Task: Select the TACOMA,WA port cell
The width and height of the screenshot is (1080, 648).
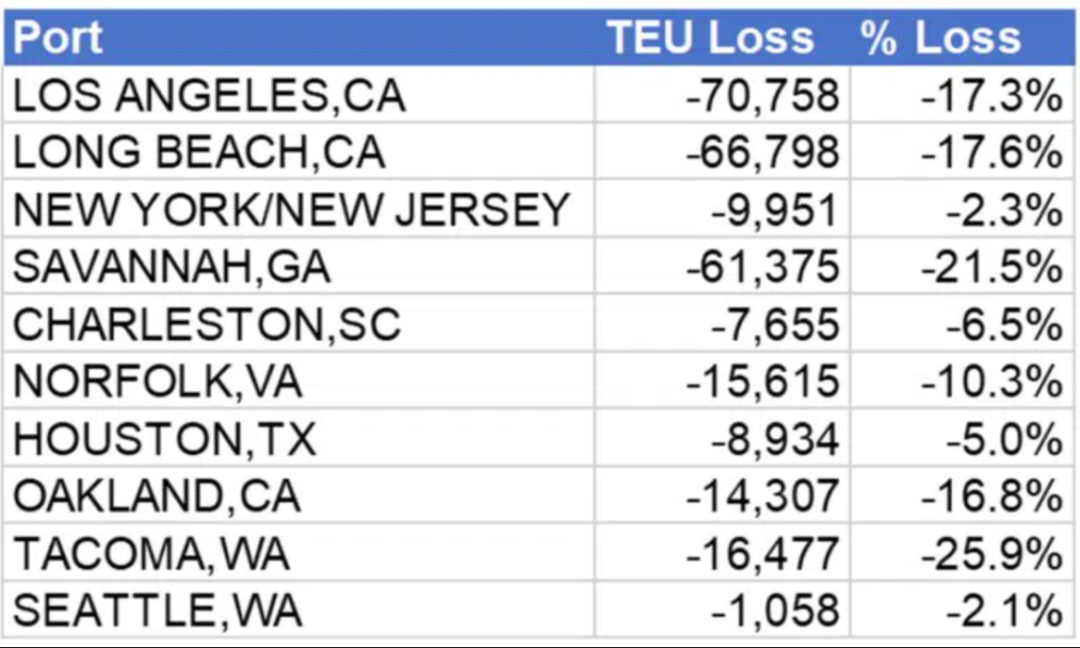Action: pyautogui.click(x=152, y=553)
